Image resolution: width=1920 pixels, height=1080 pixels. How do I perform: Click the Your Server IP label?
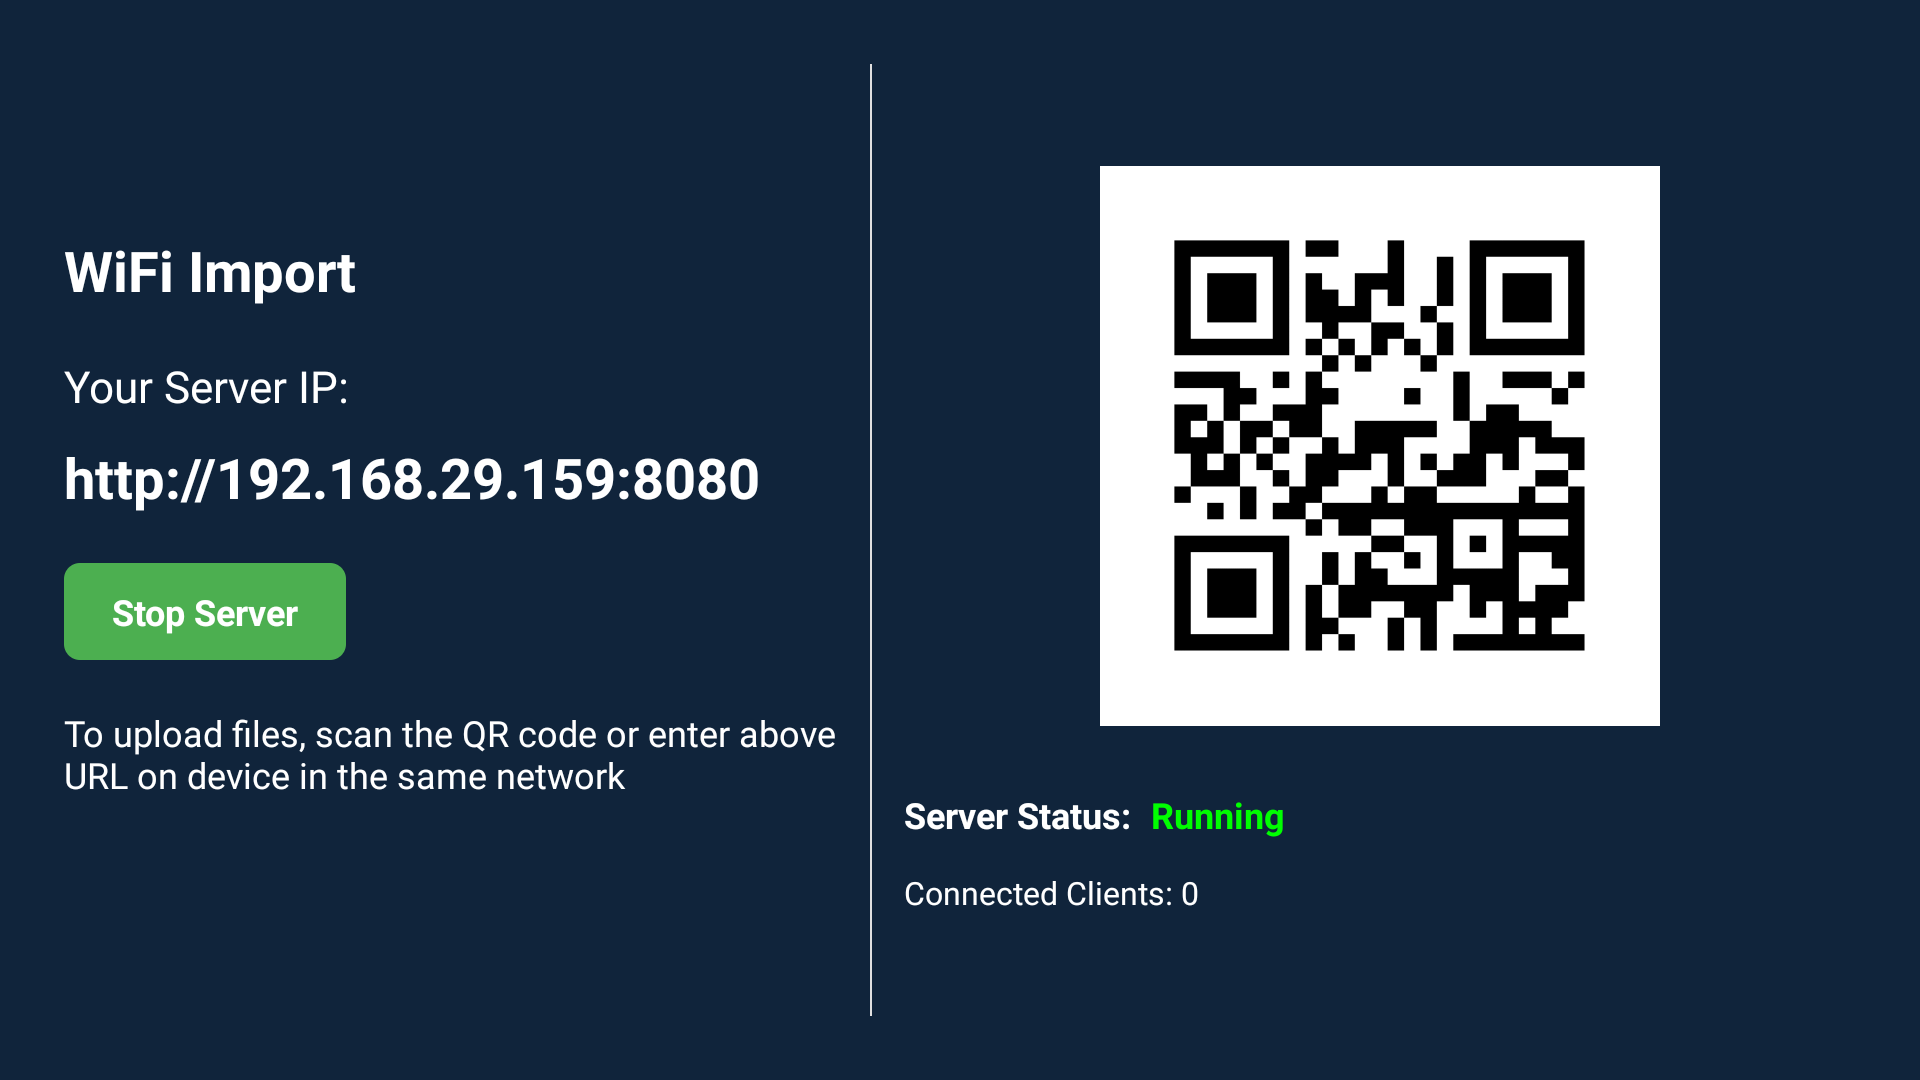pos(206,388)
